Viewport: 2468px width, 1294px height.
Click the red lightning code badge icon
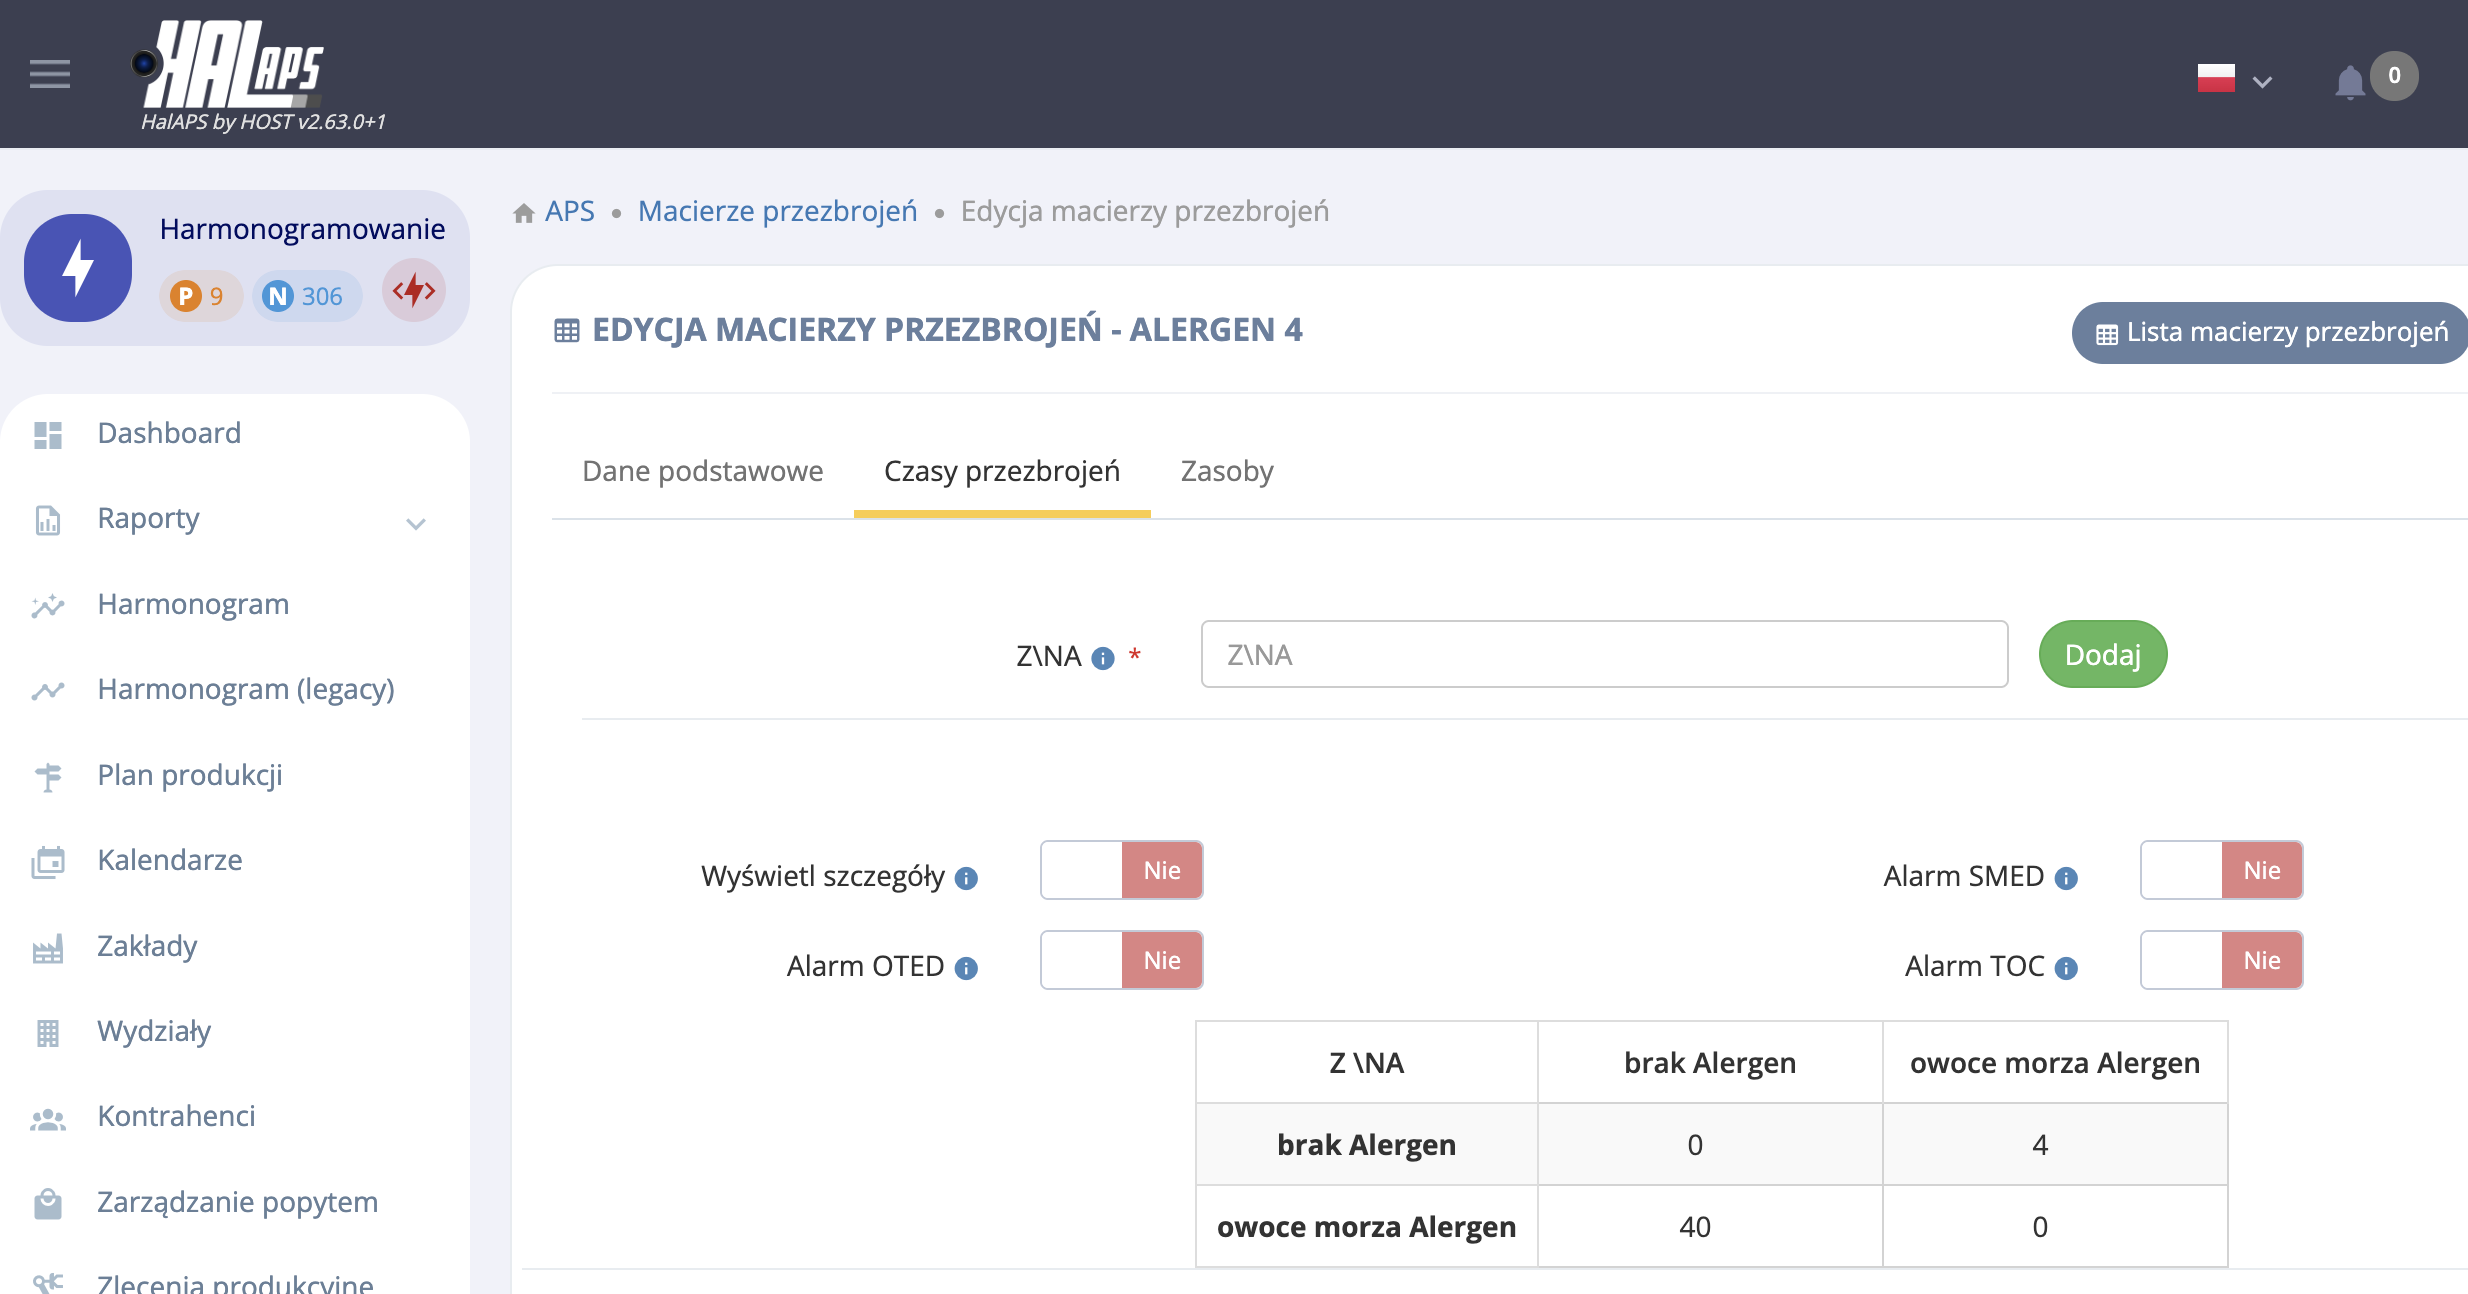pos(414,291)
